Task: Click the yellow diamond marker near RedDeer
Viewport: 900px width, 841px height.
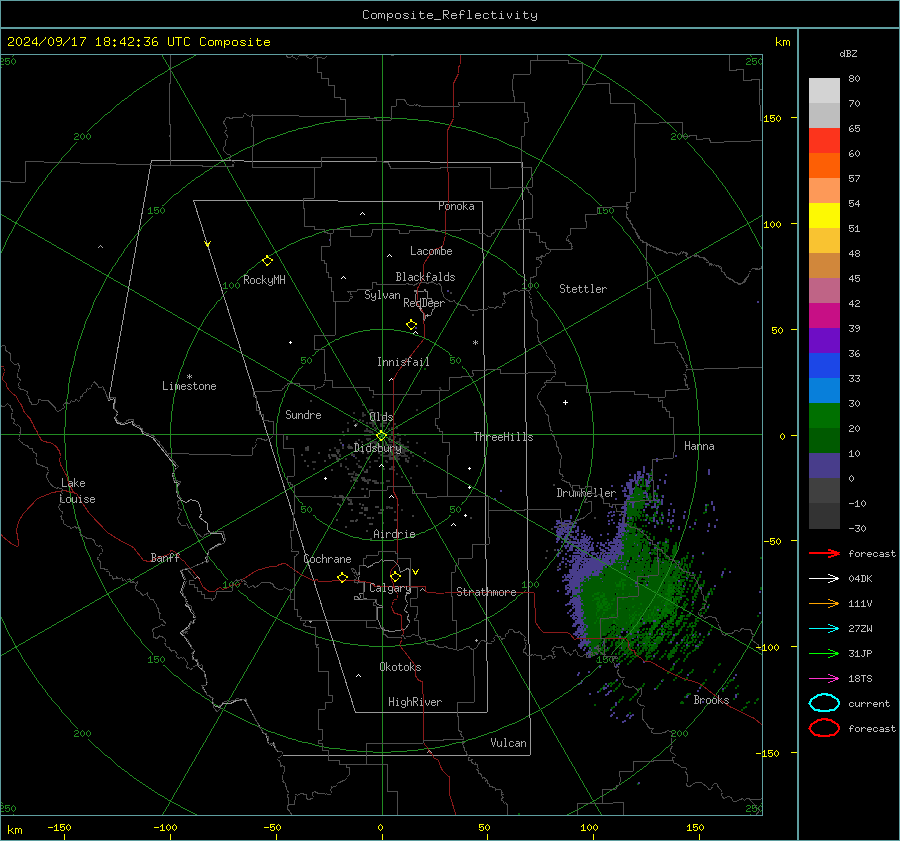Action: (x=411, y=325)
